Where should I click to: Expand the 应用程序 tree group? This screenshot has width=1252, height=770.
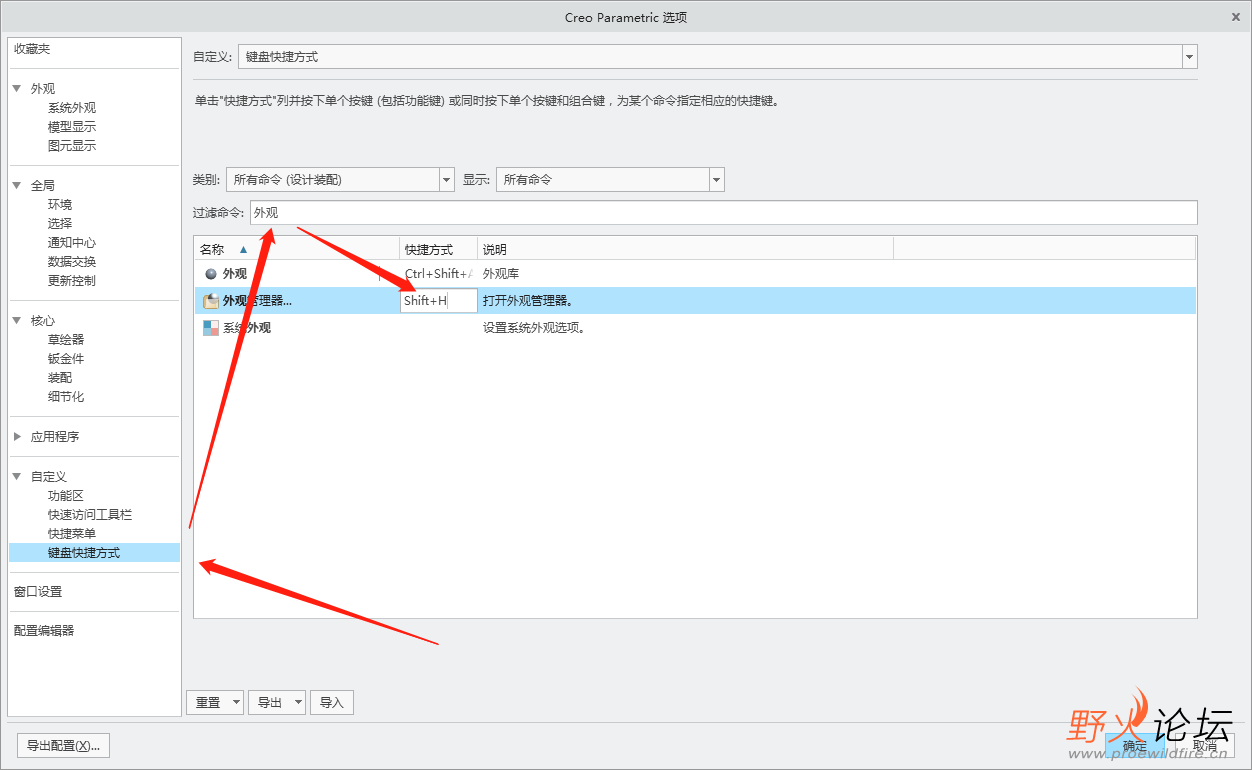(x=17, y=436)
